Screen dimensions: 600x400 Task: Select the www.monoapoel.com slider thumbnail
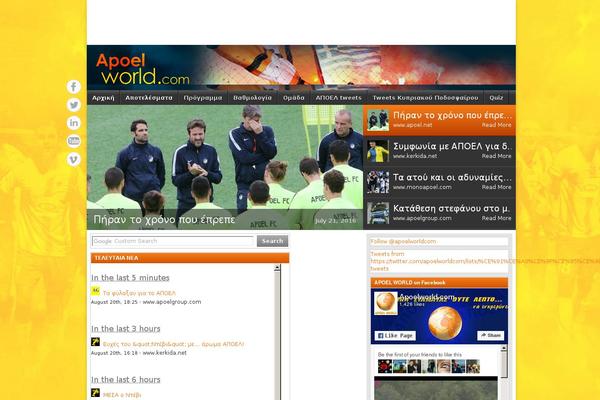coord(378,182)
